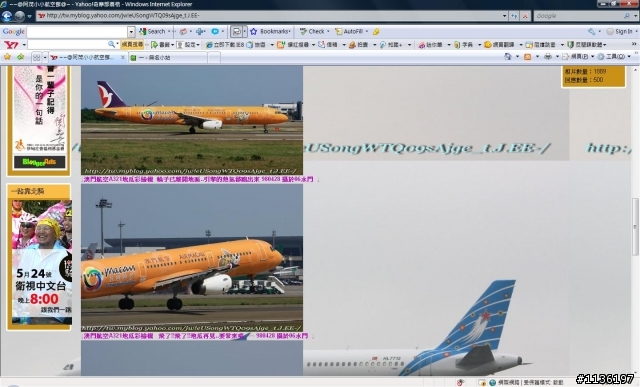Open a new blank tab
640x387 pixels.
(x=214, y=58)
